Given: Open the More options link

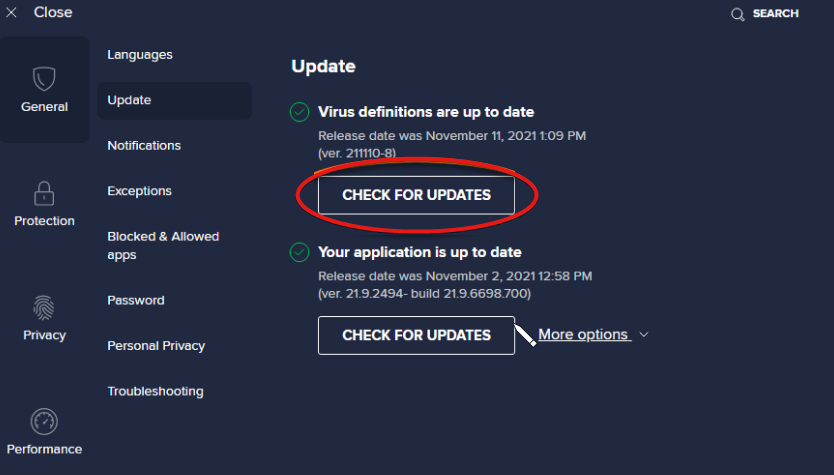Looking at the screenshot, I should (x=583, y=335).
